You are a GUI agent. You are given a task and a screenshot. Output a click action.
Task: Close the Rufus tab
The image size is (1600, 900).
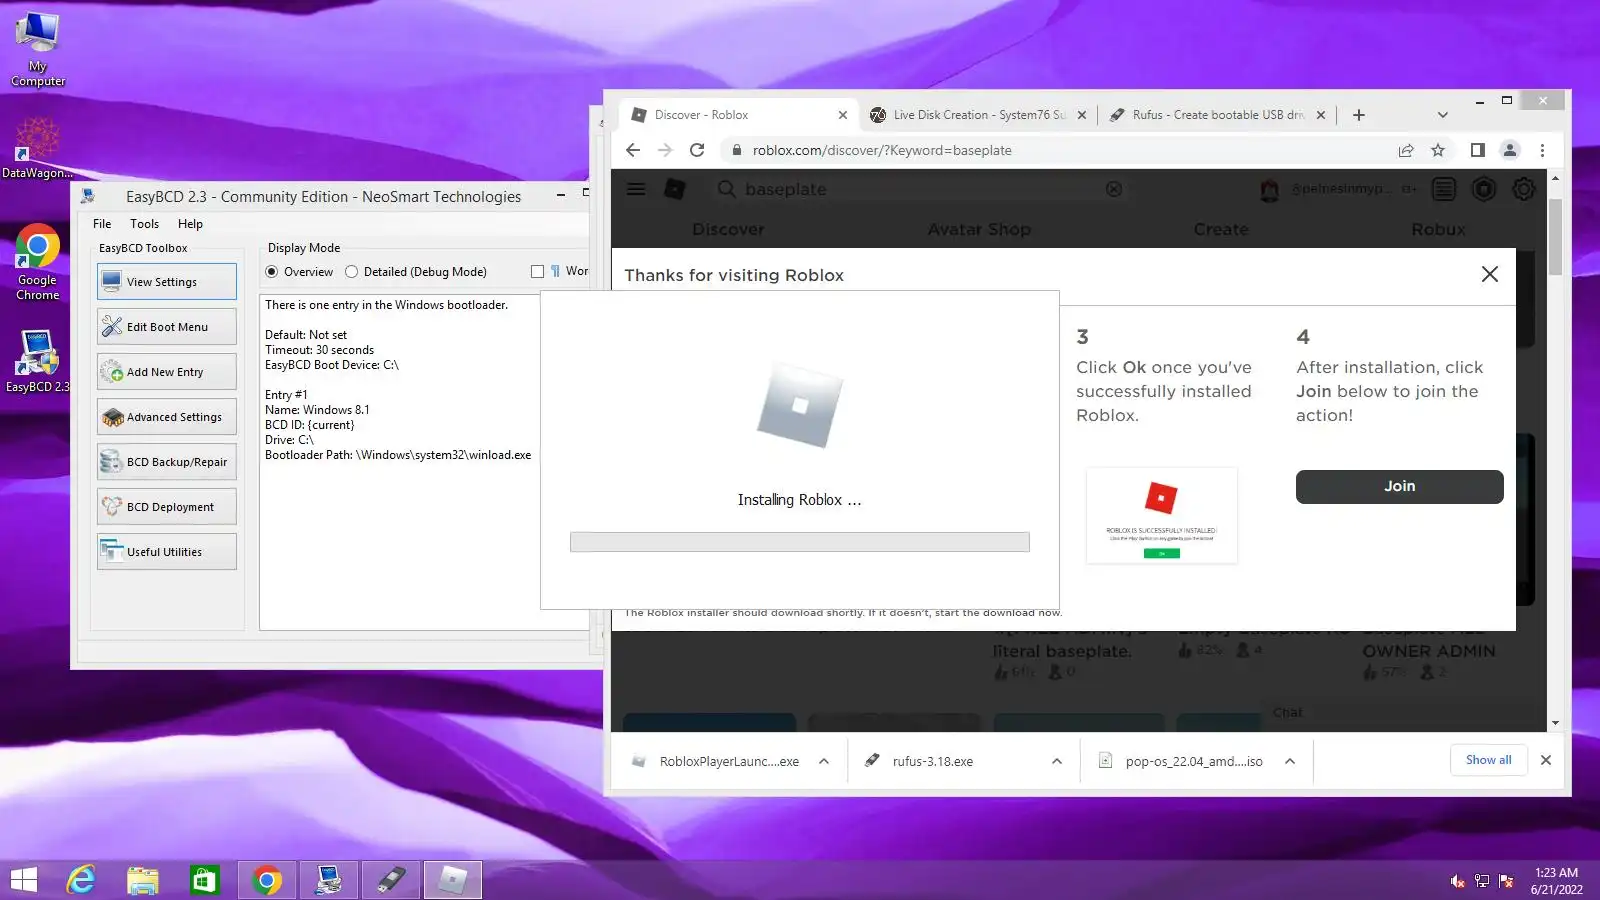coord(1320,115)
